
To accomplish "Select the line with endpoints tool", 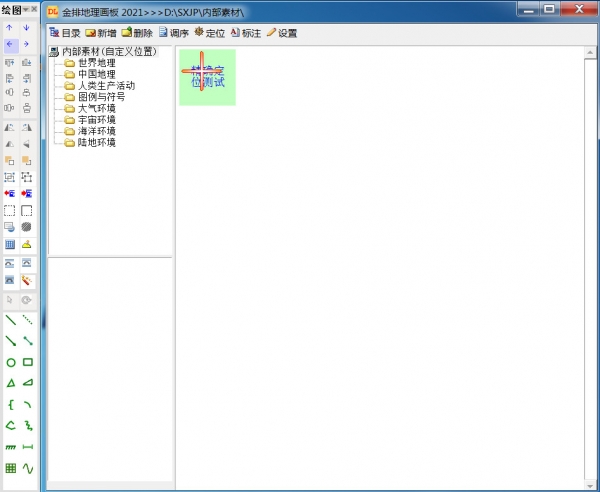I will click(27, 340).
